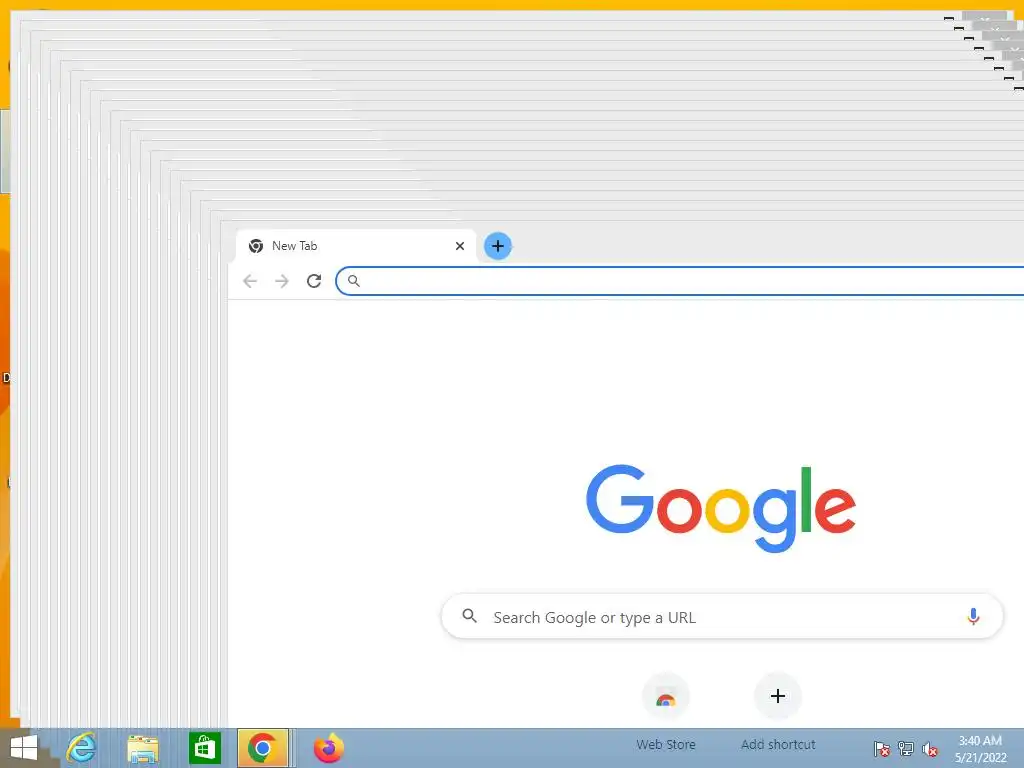This screenshot has width=1024, height=768.
Task: Click the Add shortcut plus tile
Action: pyautogui.click(x=778, y=696)
